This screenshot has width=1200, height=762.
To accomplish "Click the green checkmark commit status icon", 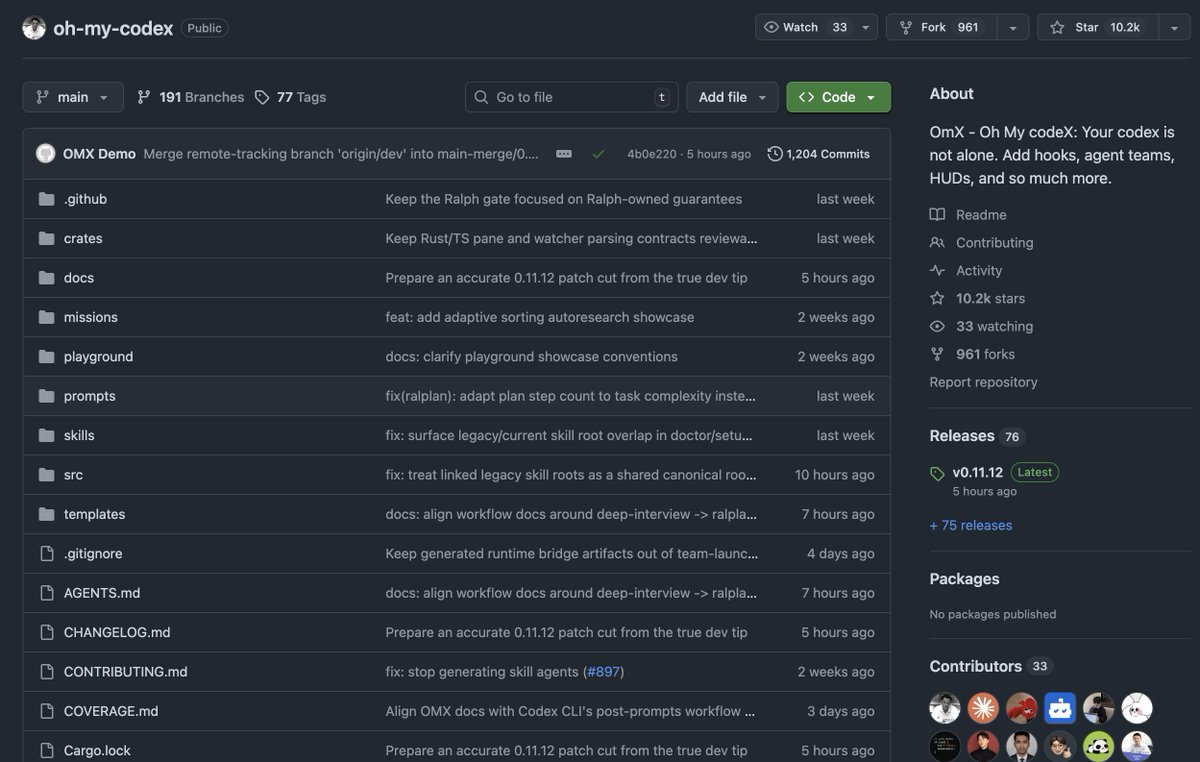I will pyautogui.click(x=598, y=154).
